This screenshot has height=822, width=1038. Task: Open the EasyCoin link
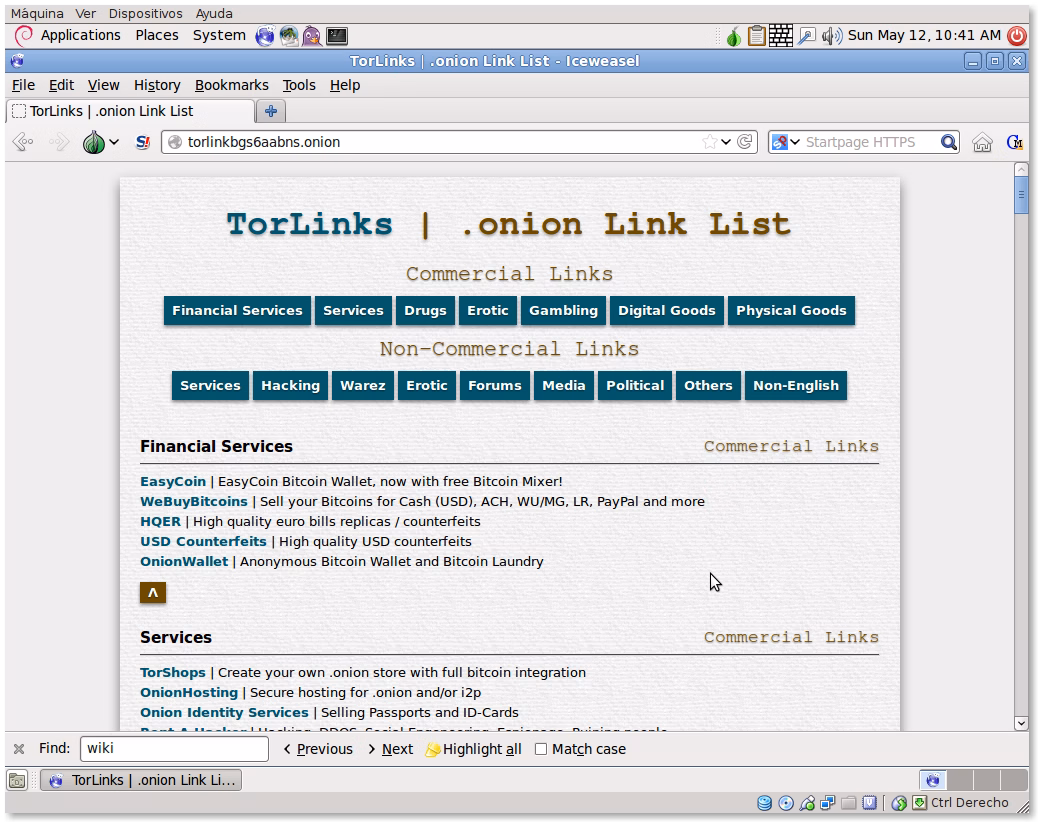click(173, 481)
